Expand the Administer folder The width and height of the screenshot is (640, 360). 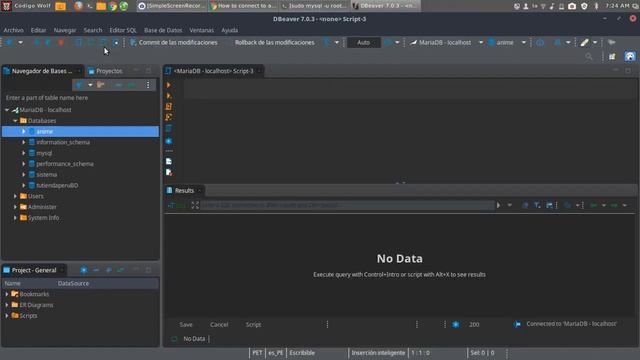point(15,207)
